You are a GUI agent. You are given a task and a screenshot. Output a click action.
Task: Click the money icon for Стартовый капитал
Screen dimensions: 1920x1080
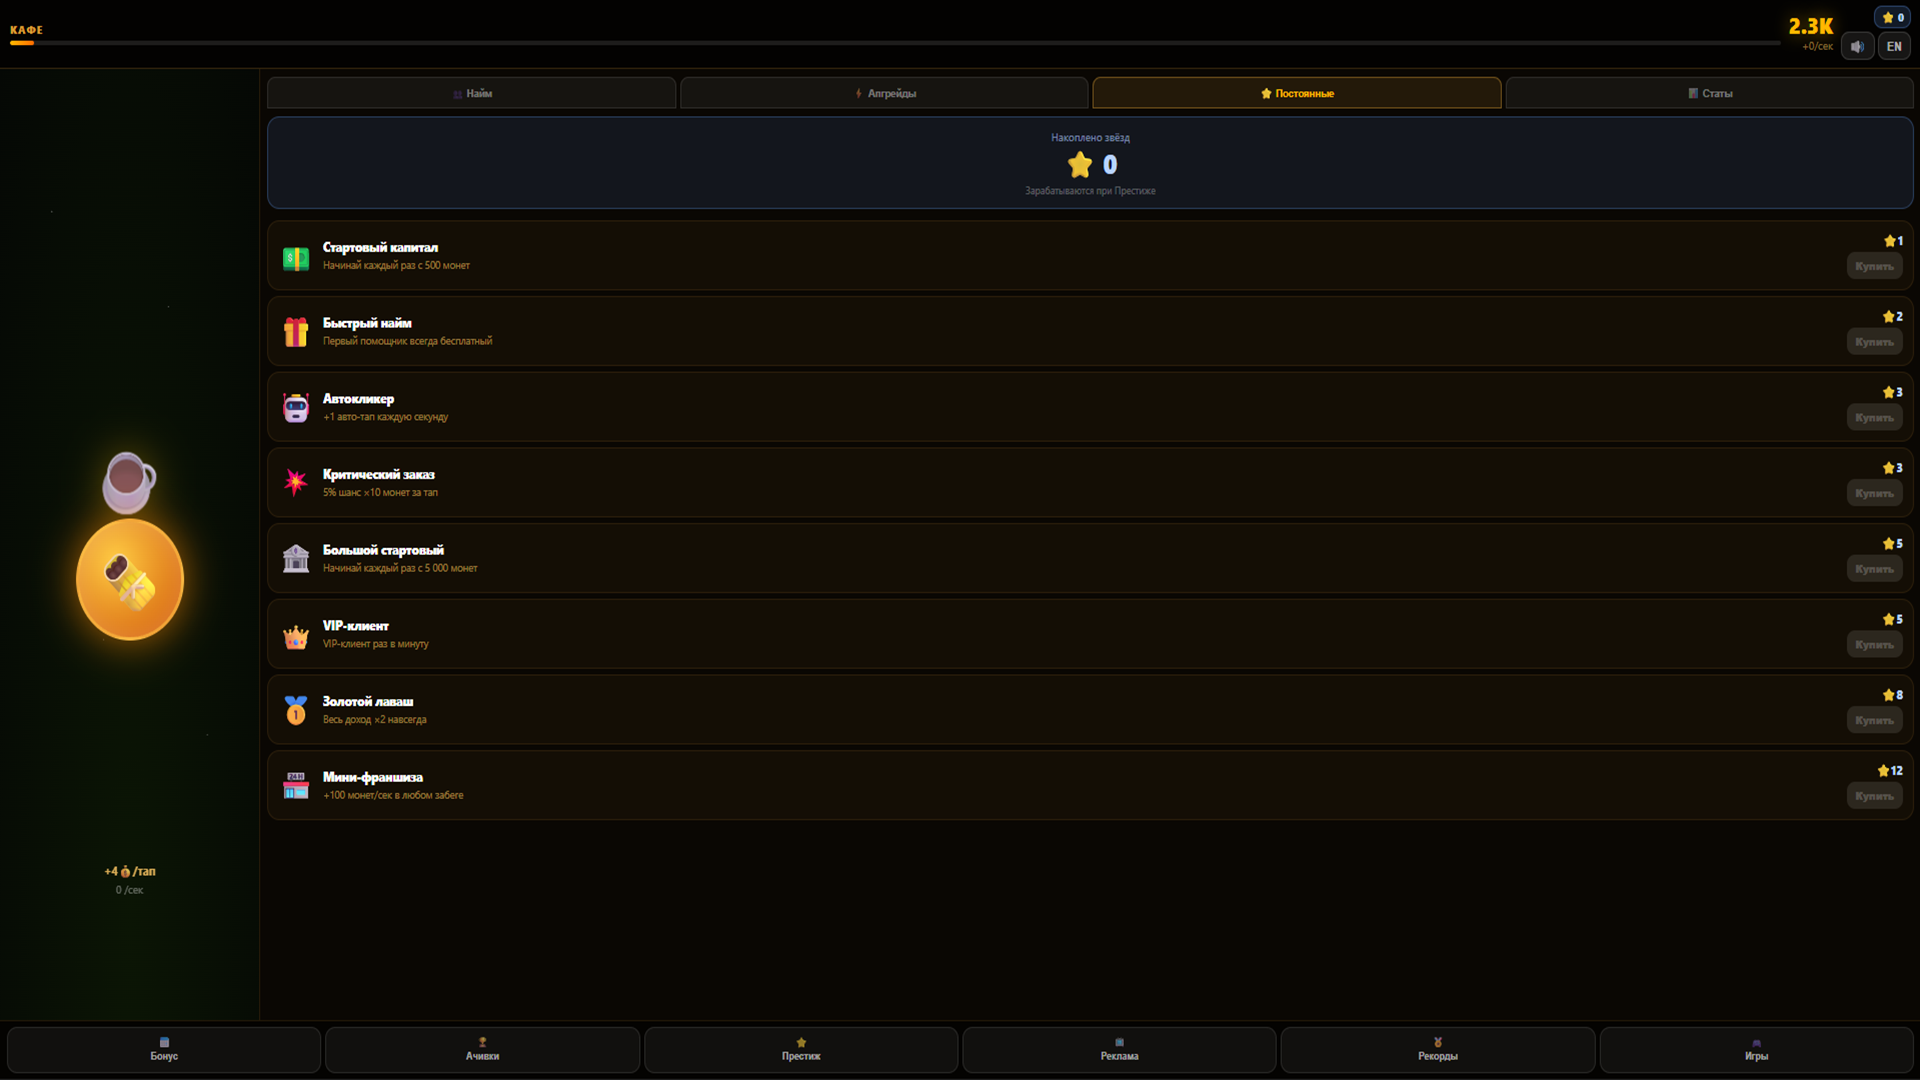pyautogui.click(x=296, y=259)
